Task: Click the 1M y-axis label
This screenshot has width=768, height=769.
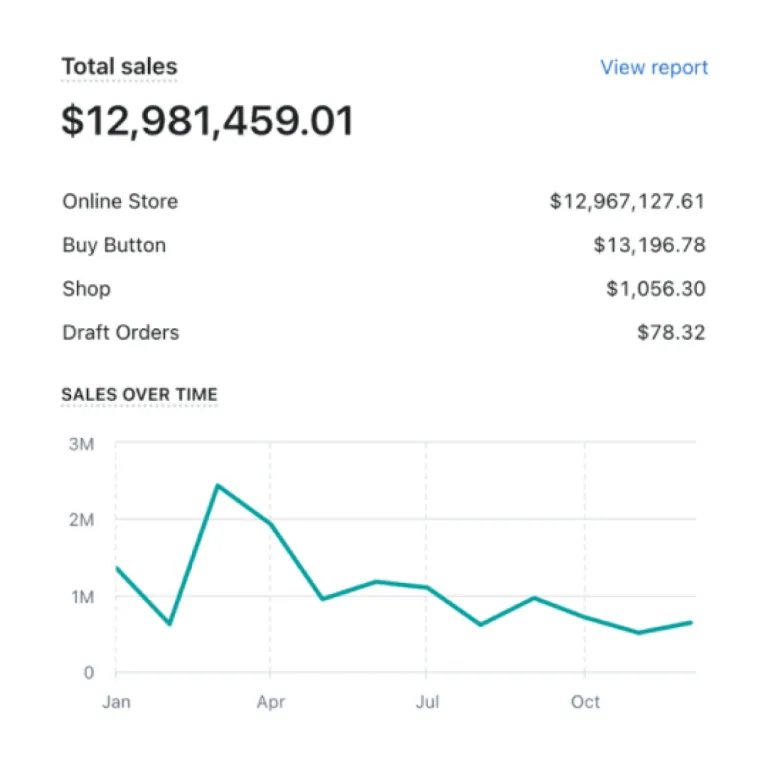Action: point(81,597)
